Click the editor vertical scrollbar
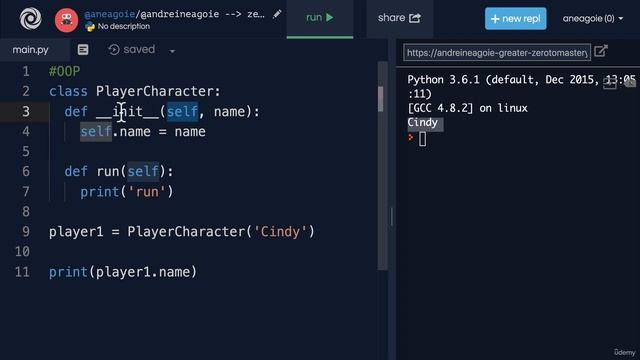 pyautogui.click(x=381, y=165)
